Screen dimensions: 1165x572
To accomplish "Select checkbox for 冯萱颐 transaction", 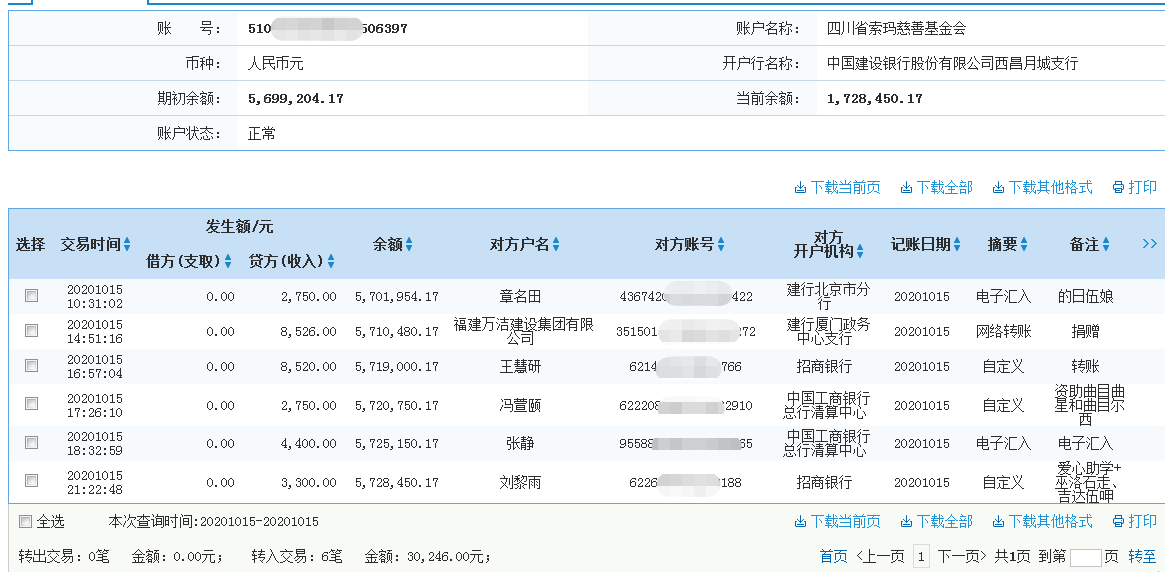I will [x=31, y=403].
